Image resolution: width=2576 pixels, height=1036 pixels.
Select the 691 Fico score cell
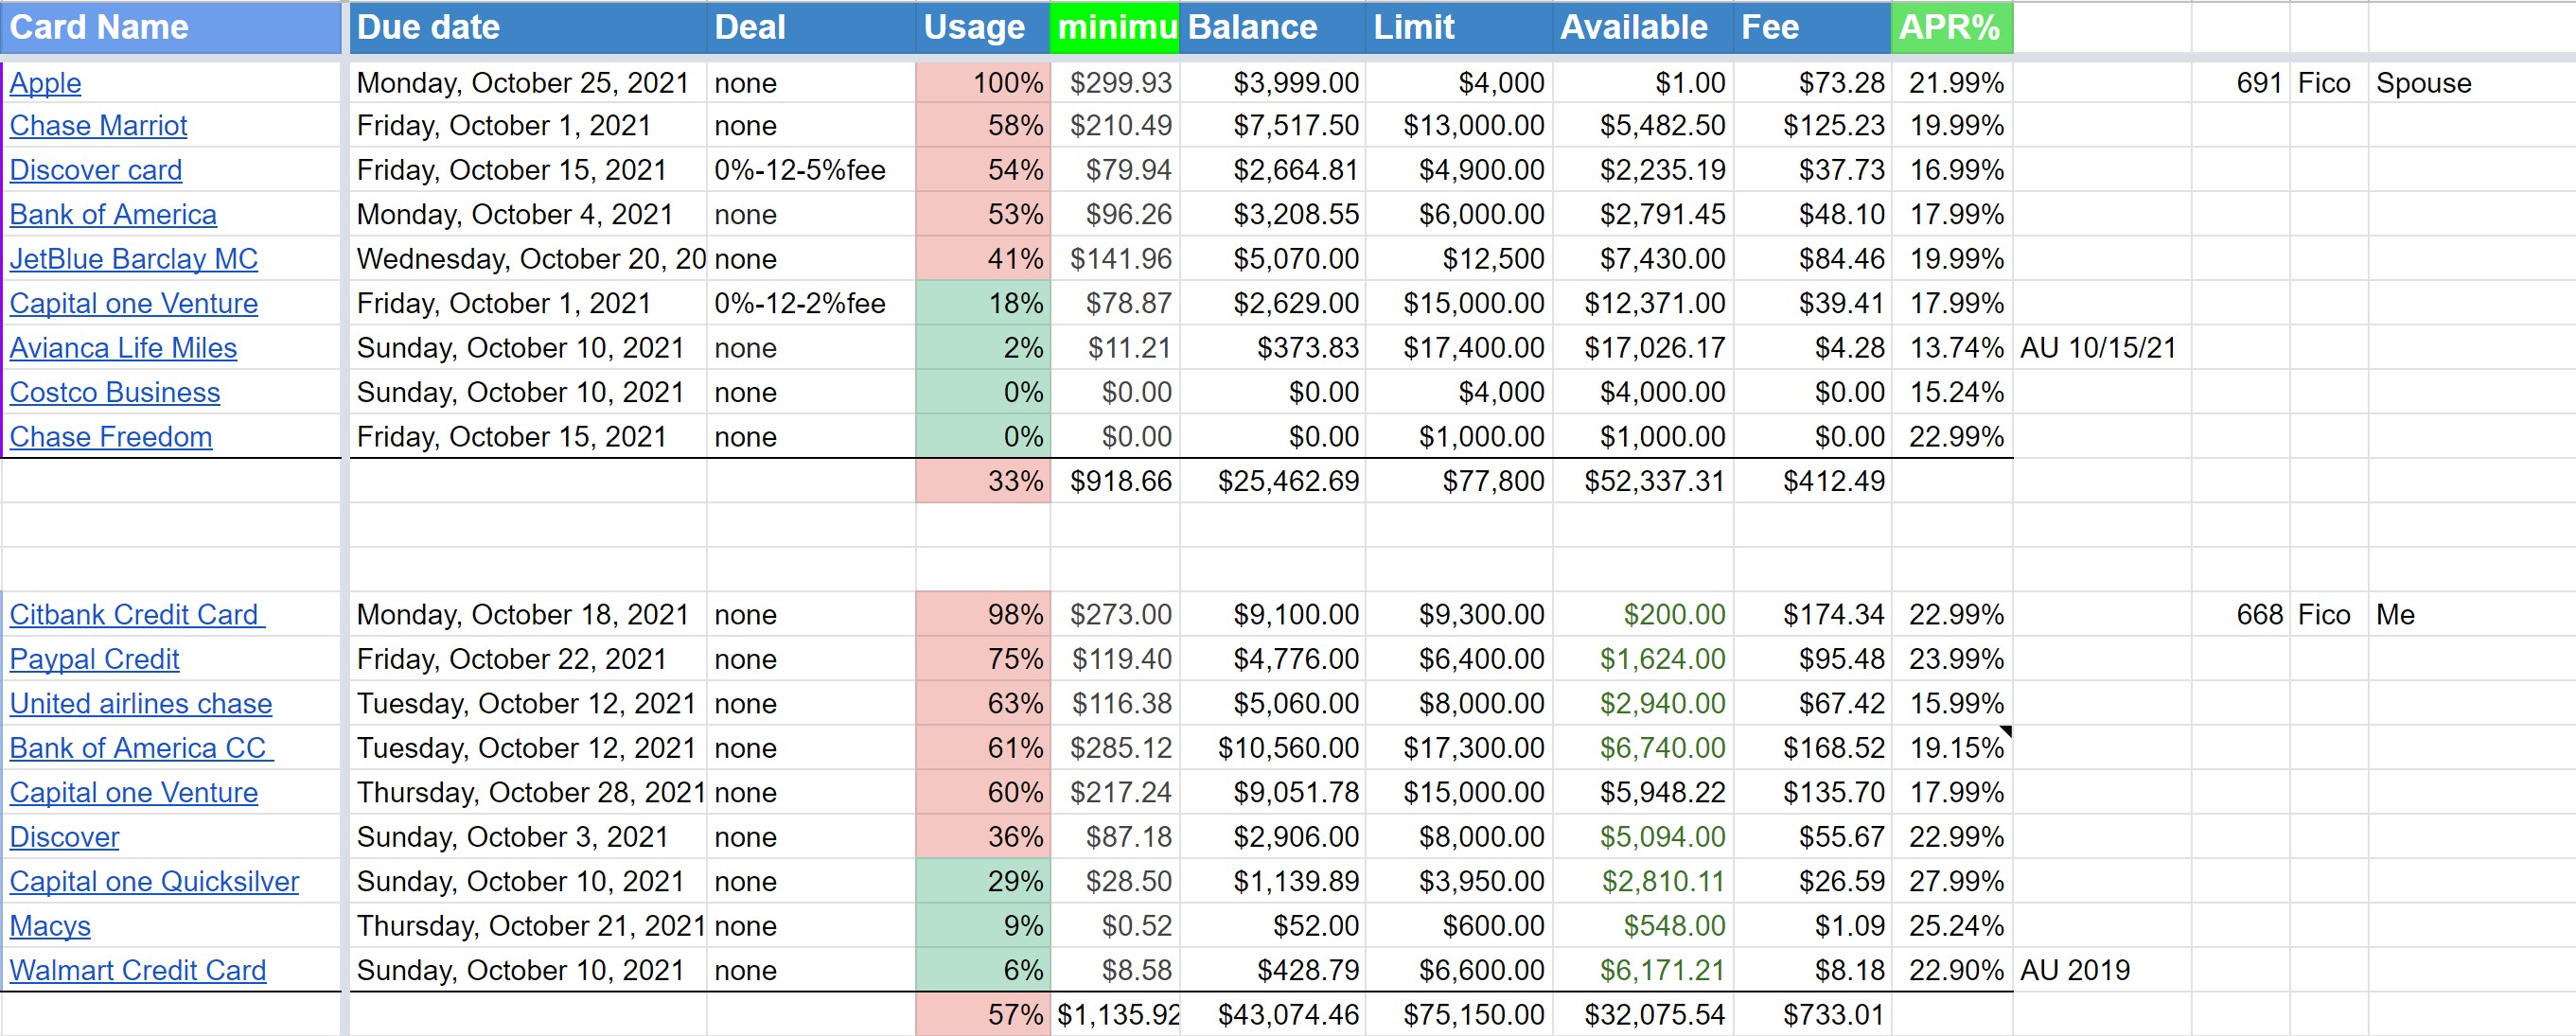pos(2240,83)
